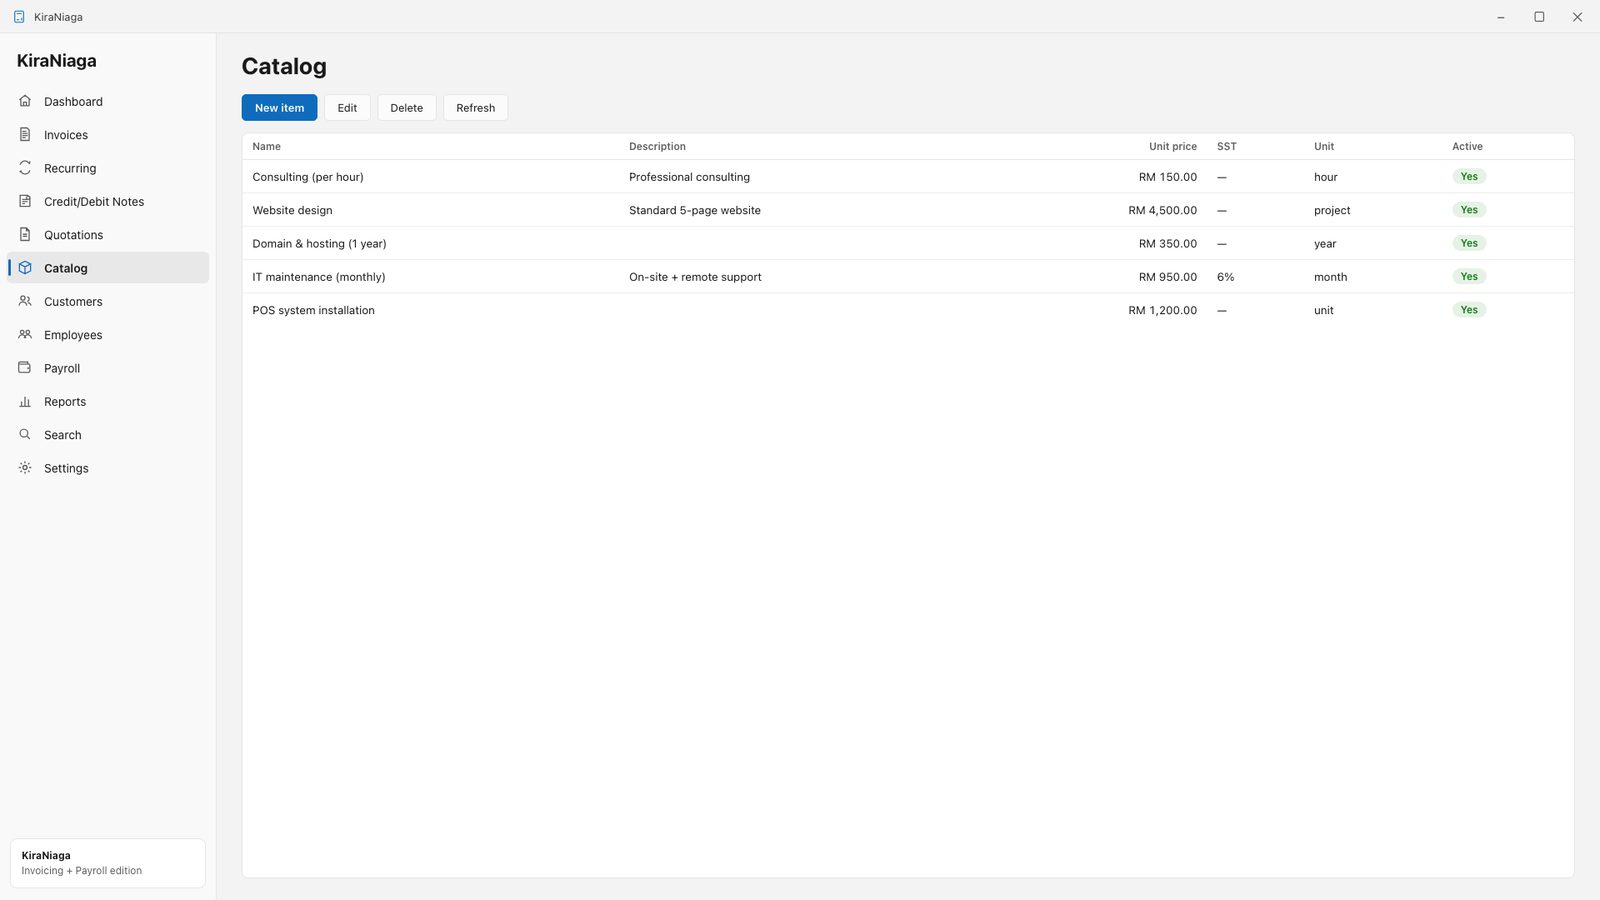Click the Employees group icon
The width and height of the screenshot is (1600, 900).
pos(25,334)
